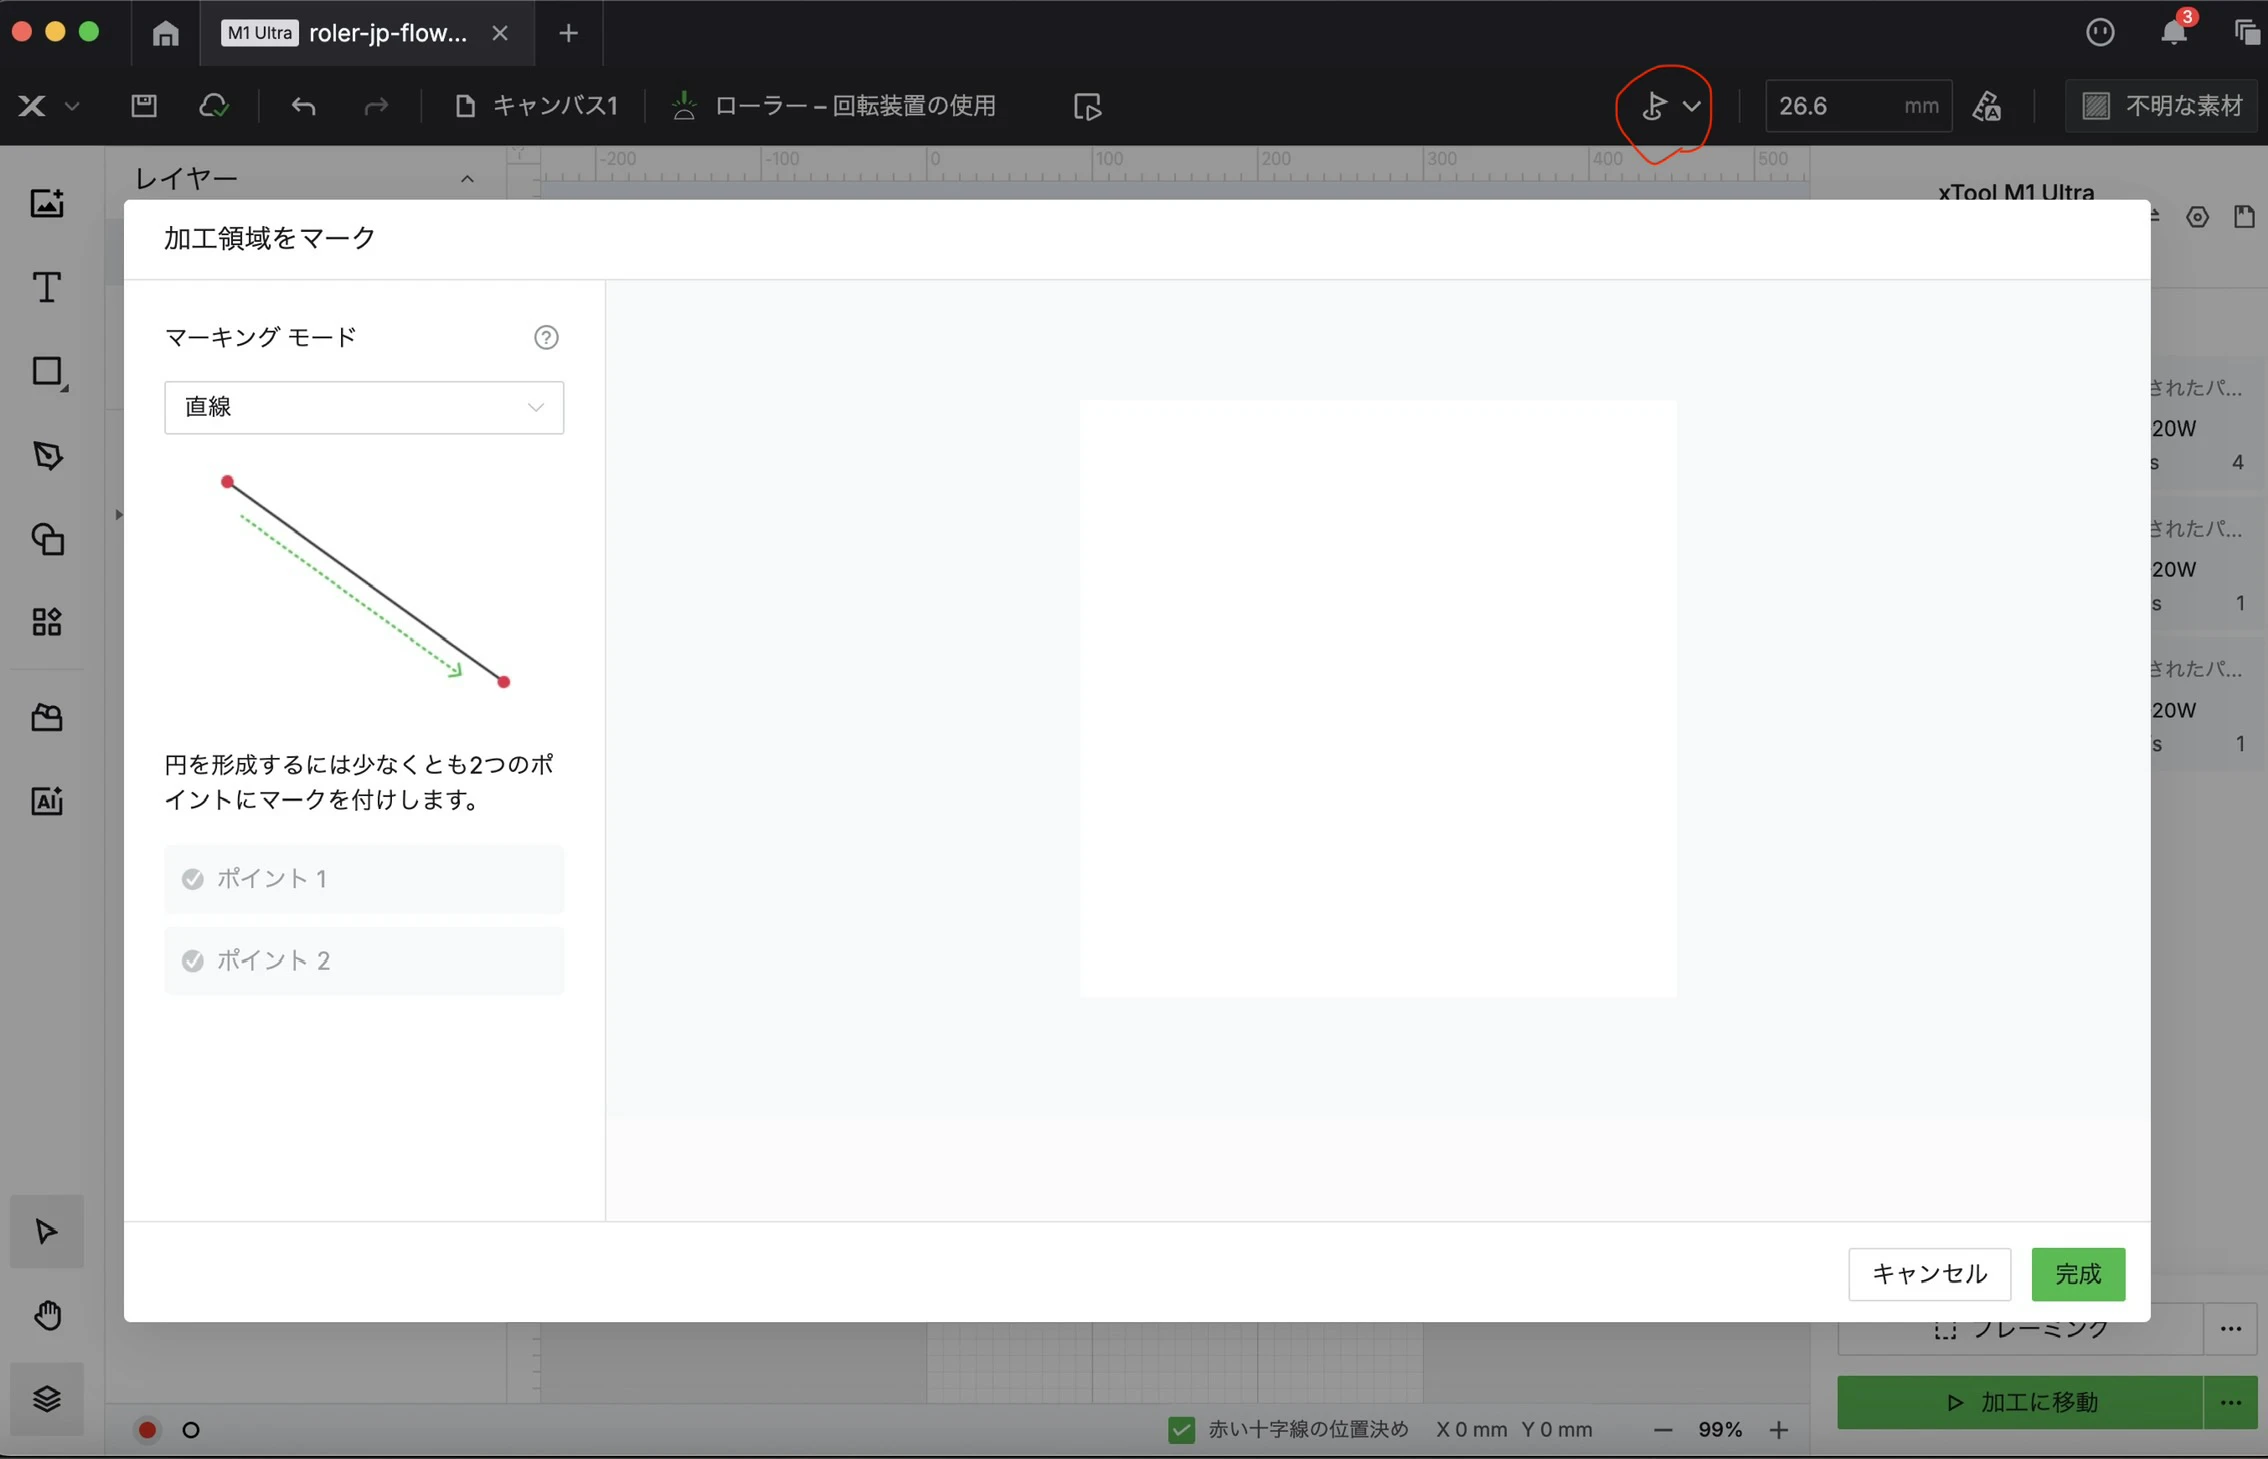Viewport: 2268px width, 1459px height.
Task: Save the project with disk icon
Action: click(x=144, y=106)
